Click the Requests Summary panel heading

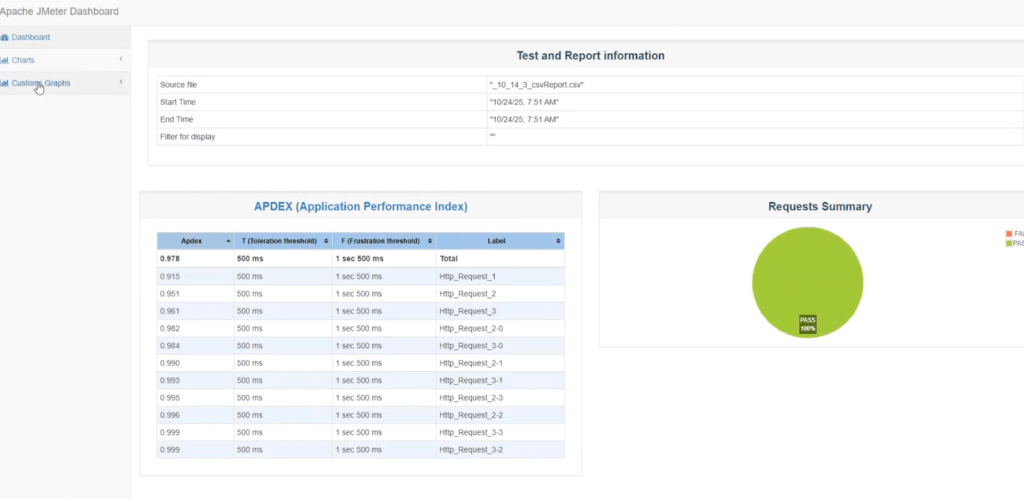[x=819, y=207]
